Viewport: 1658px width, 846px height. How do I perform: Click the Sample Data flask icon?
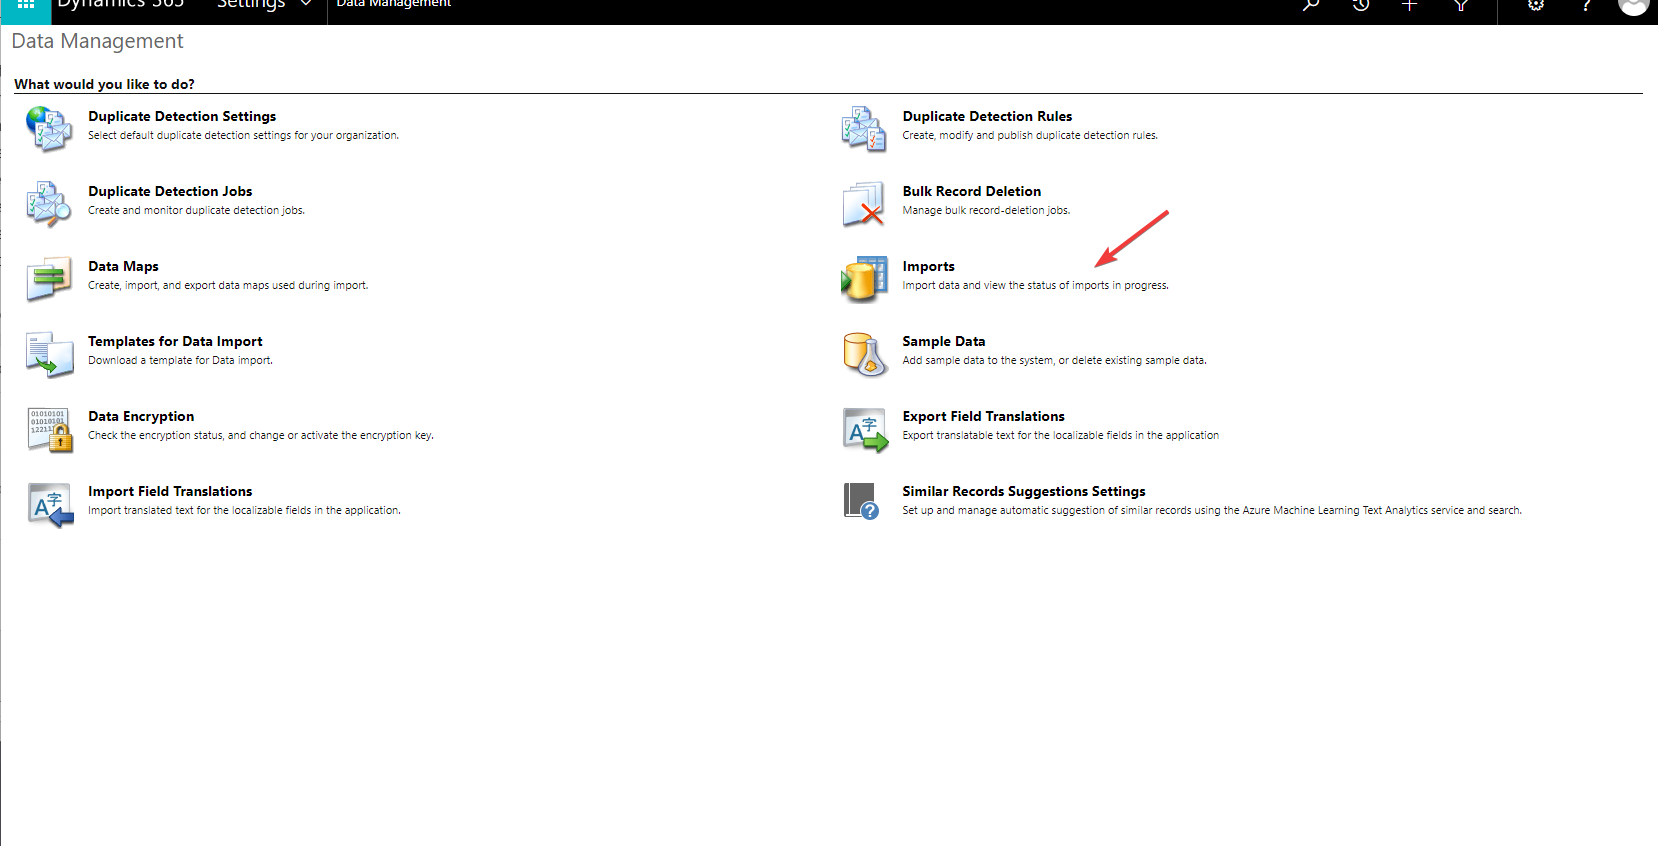(x=864, y=354)
